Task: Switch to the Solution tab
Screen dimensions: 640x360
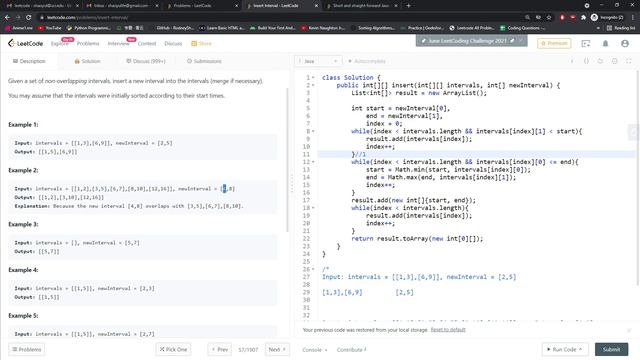Action: 87,61
